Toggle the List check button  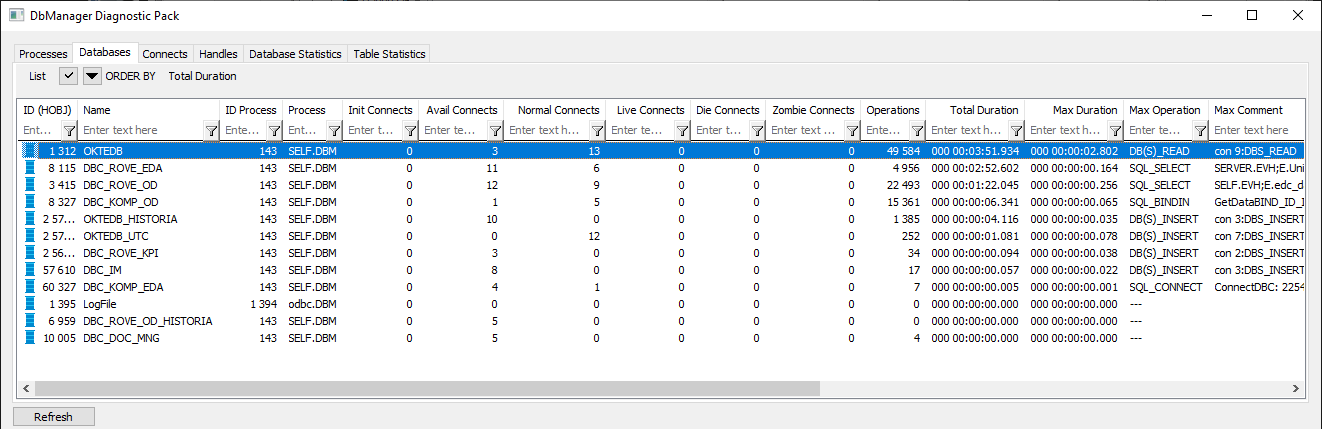(x=68, y=76)
